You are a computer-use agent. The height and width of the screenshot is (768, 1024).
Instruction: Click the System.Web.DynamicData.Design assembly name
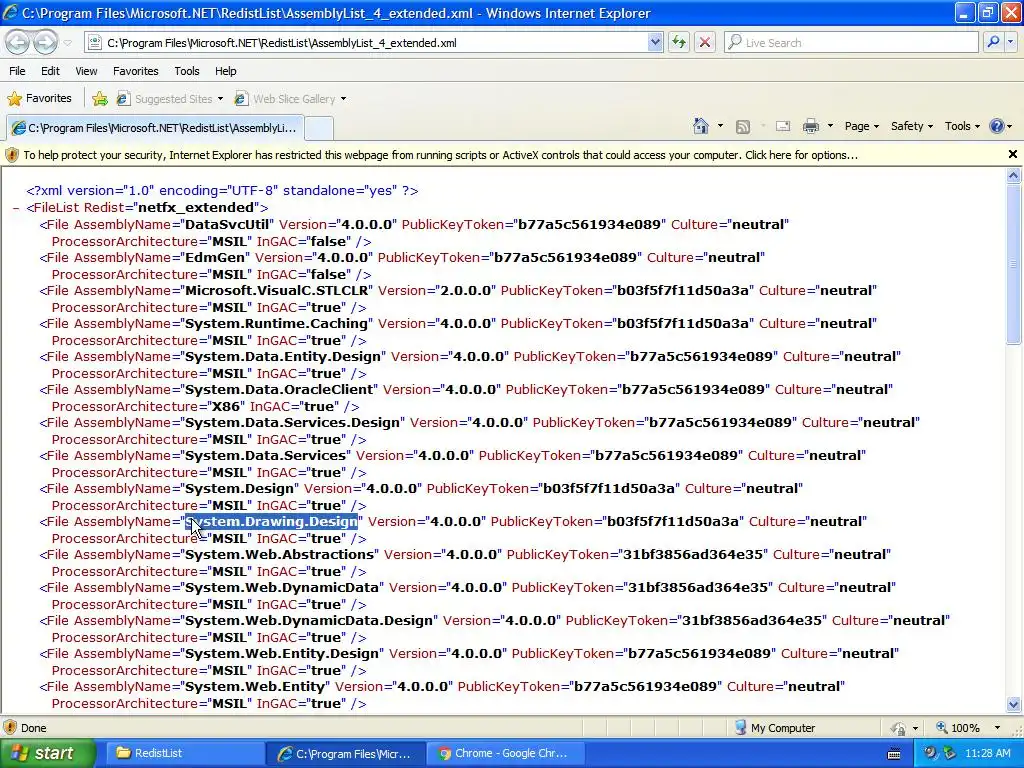(x=309, y=621)
